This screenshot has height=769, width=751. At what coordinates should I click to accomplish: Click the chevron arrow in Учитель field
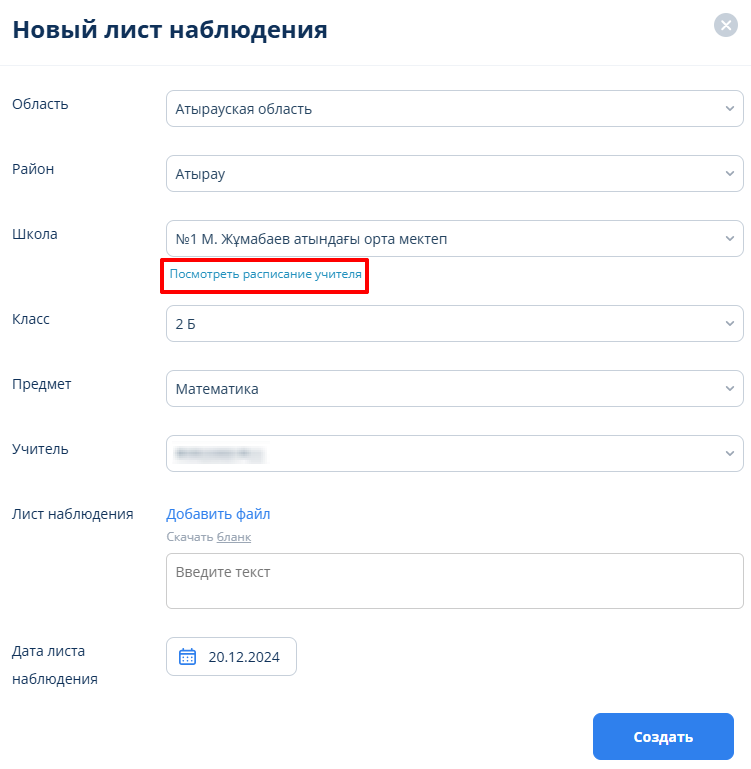(729, 454)
